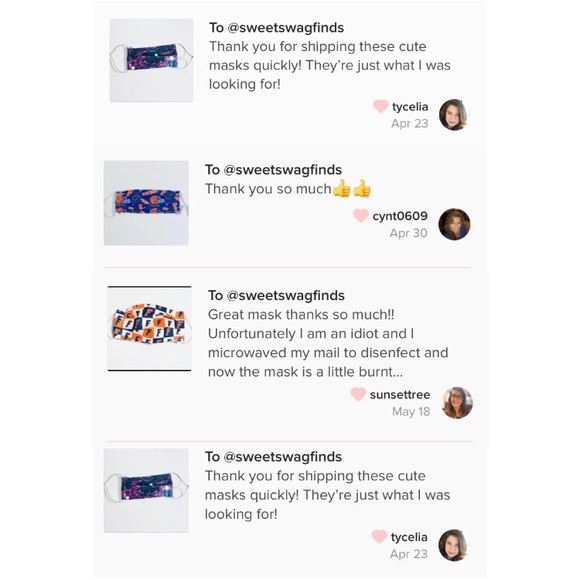Tap the heart icon next to cynt0609
The width and height of the screenshot is (580, 580).
[360, 215]
